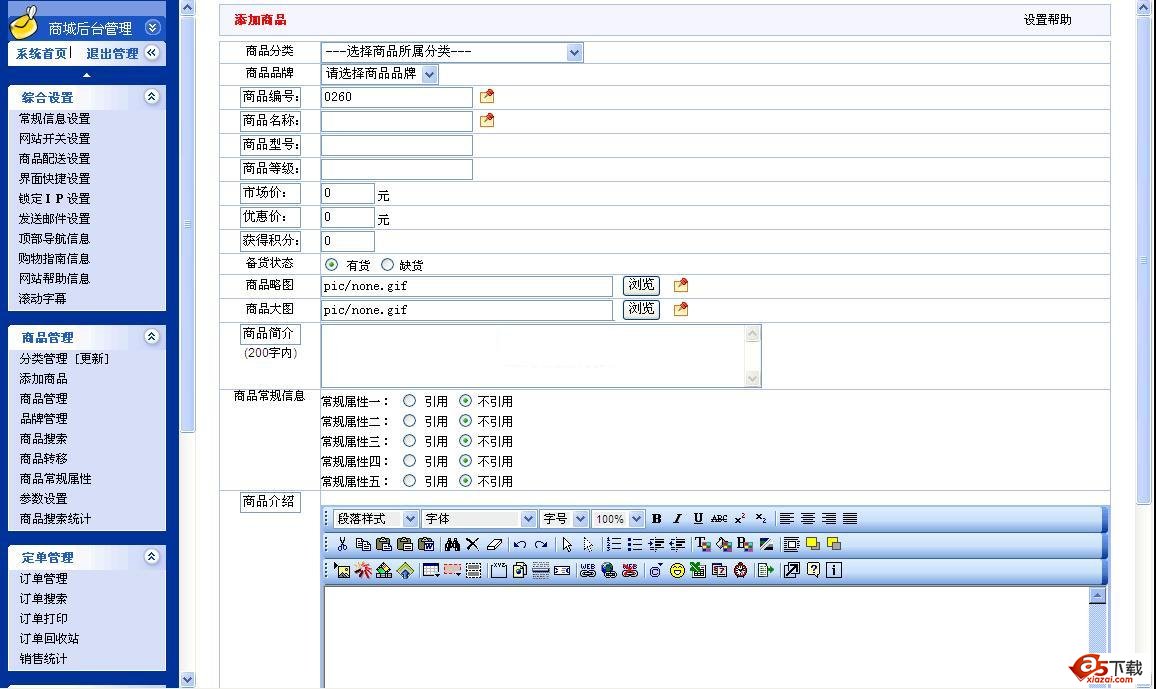Collapse the 综合设置 sidebar section
1156x689 pixels.
coord(151,97)
